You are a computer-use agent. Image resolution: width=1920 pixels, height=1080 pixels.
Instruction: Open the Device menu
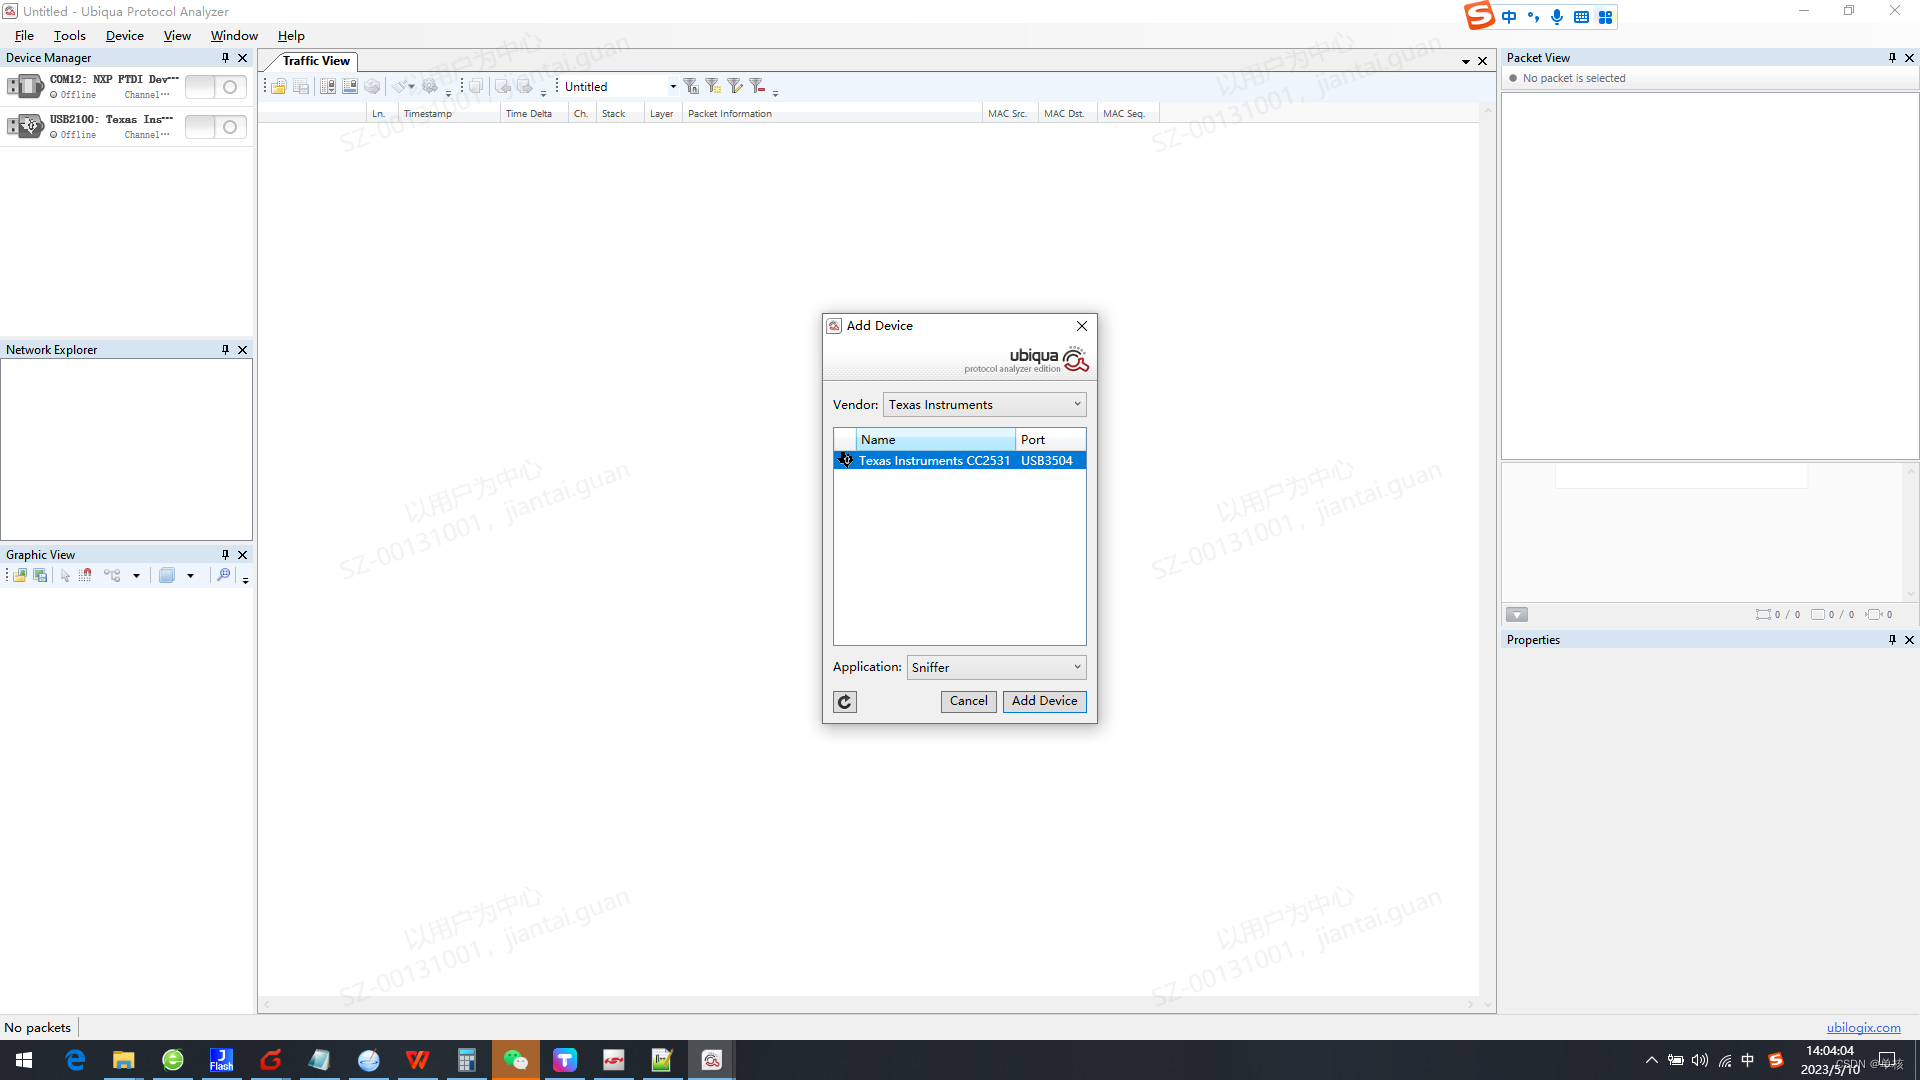pos(125,36)
